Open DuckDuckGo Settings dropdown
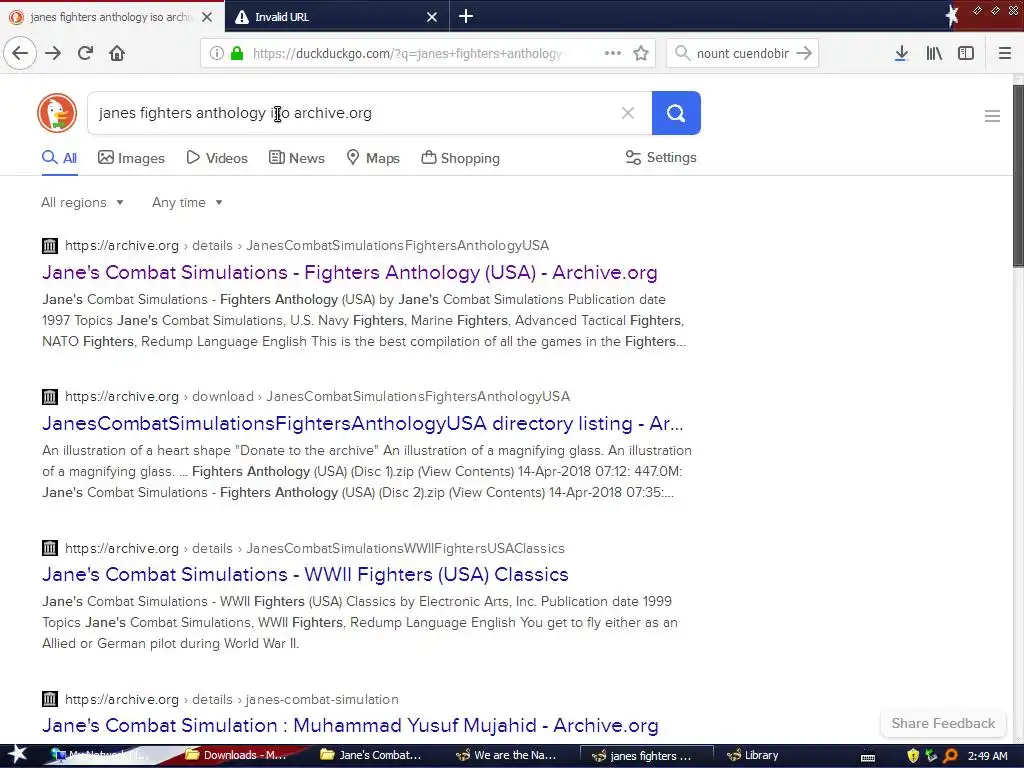Screen dimensions: 1024x768 (x=661, y=157)
